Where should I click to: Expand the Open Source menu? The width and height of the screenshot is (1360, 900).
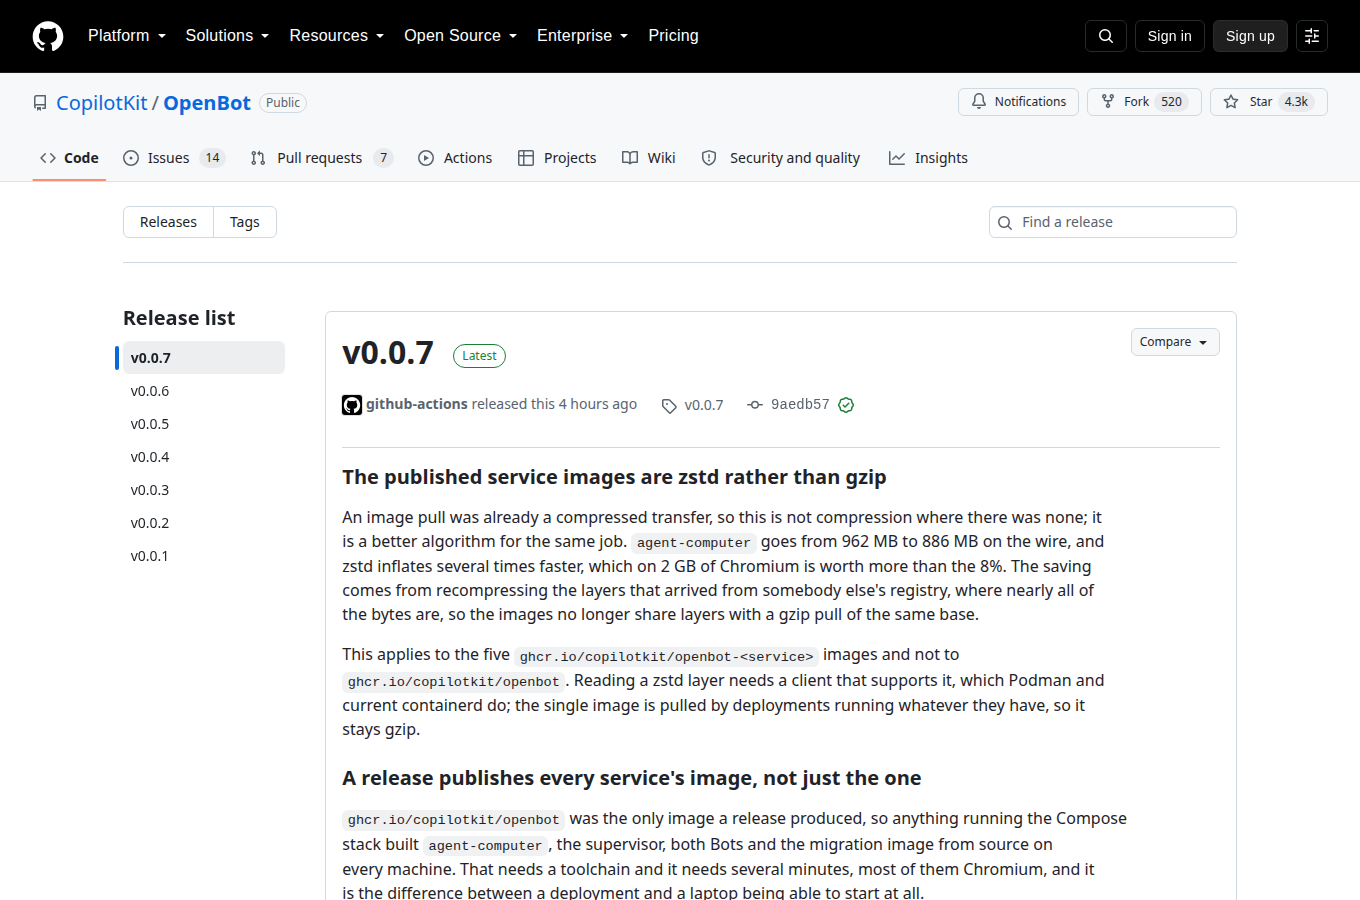[x=461, y=36]
